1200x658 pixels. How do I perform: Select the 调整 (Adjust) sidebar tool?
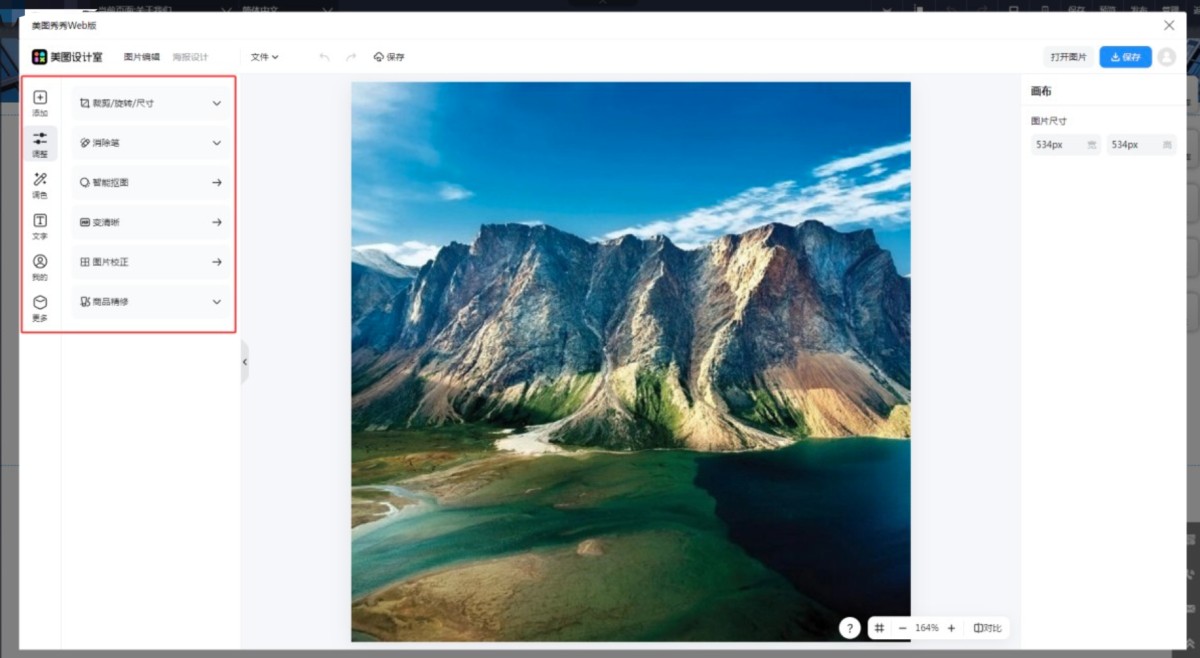pos(40,144)
